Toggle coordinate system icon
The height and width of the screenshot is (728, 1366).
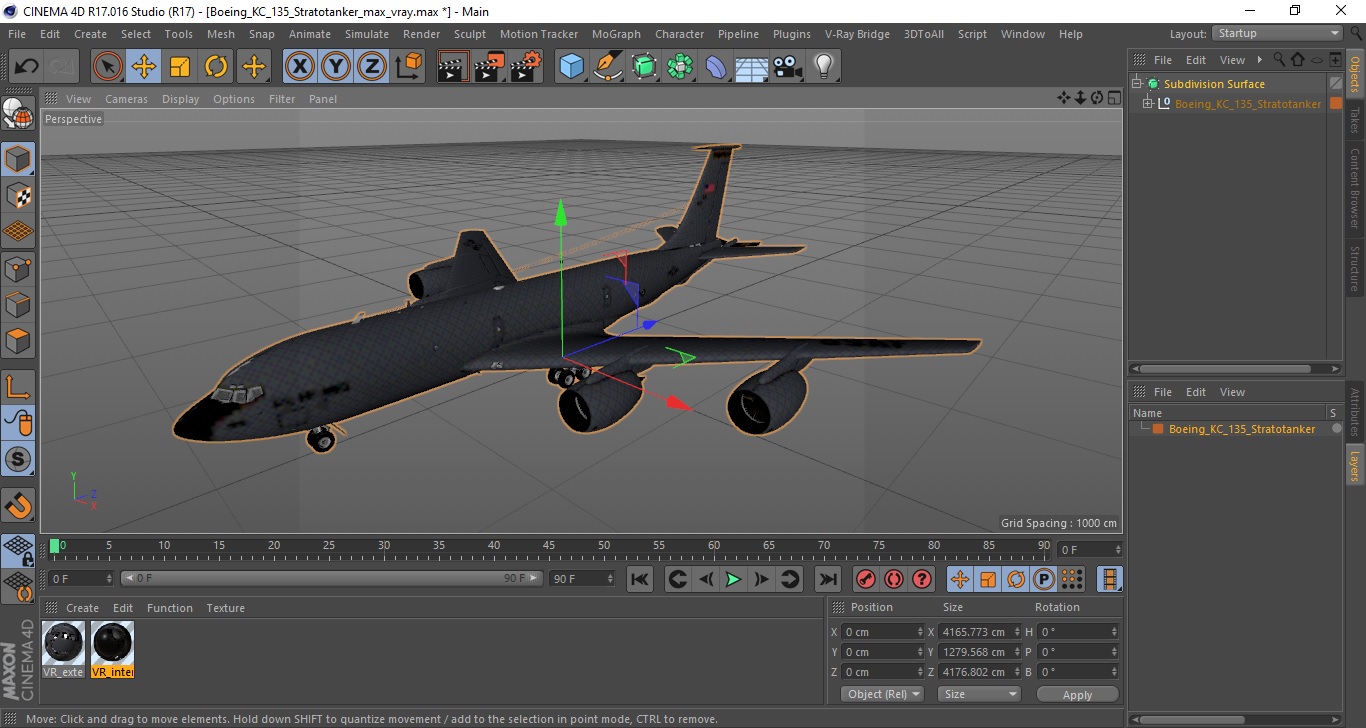(x=408, y=67)
